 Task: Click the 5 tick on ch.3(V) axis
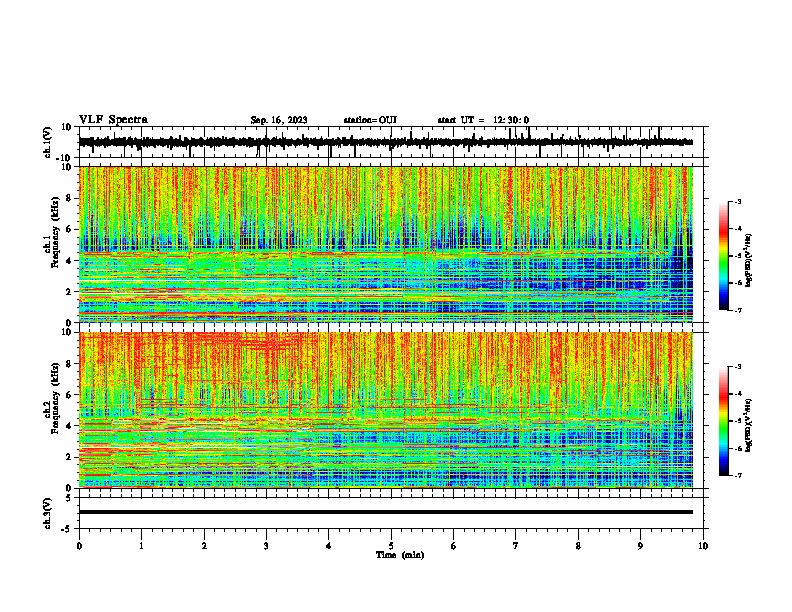point(69,498)
